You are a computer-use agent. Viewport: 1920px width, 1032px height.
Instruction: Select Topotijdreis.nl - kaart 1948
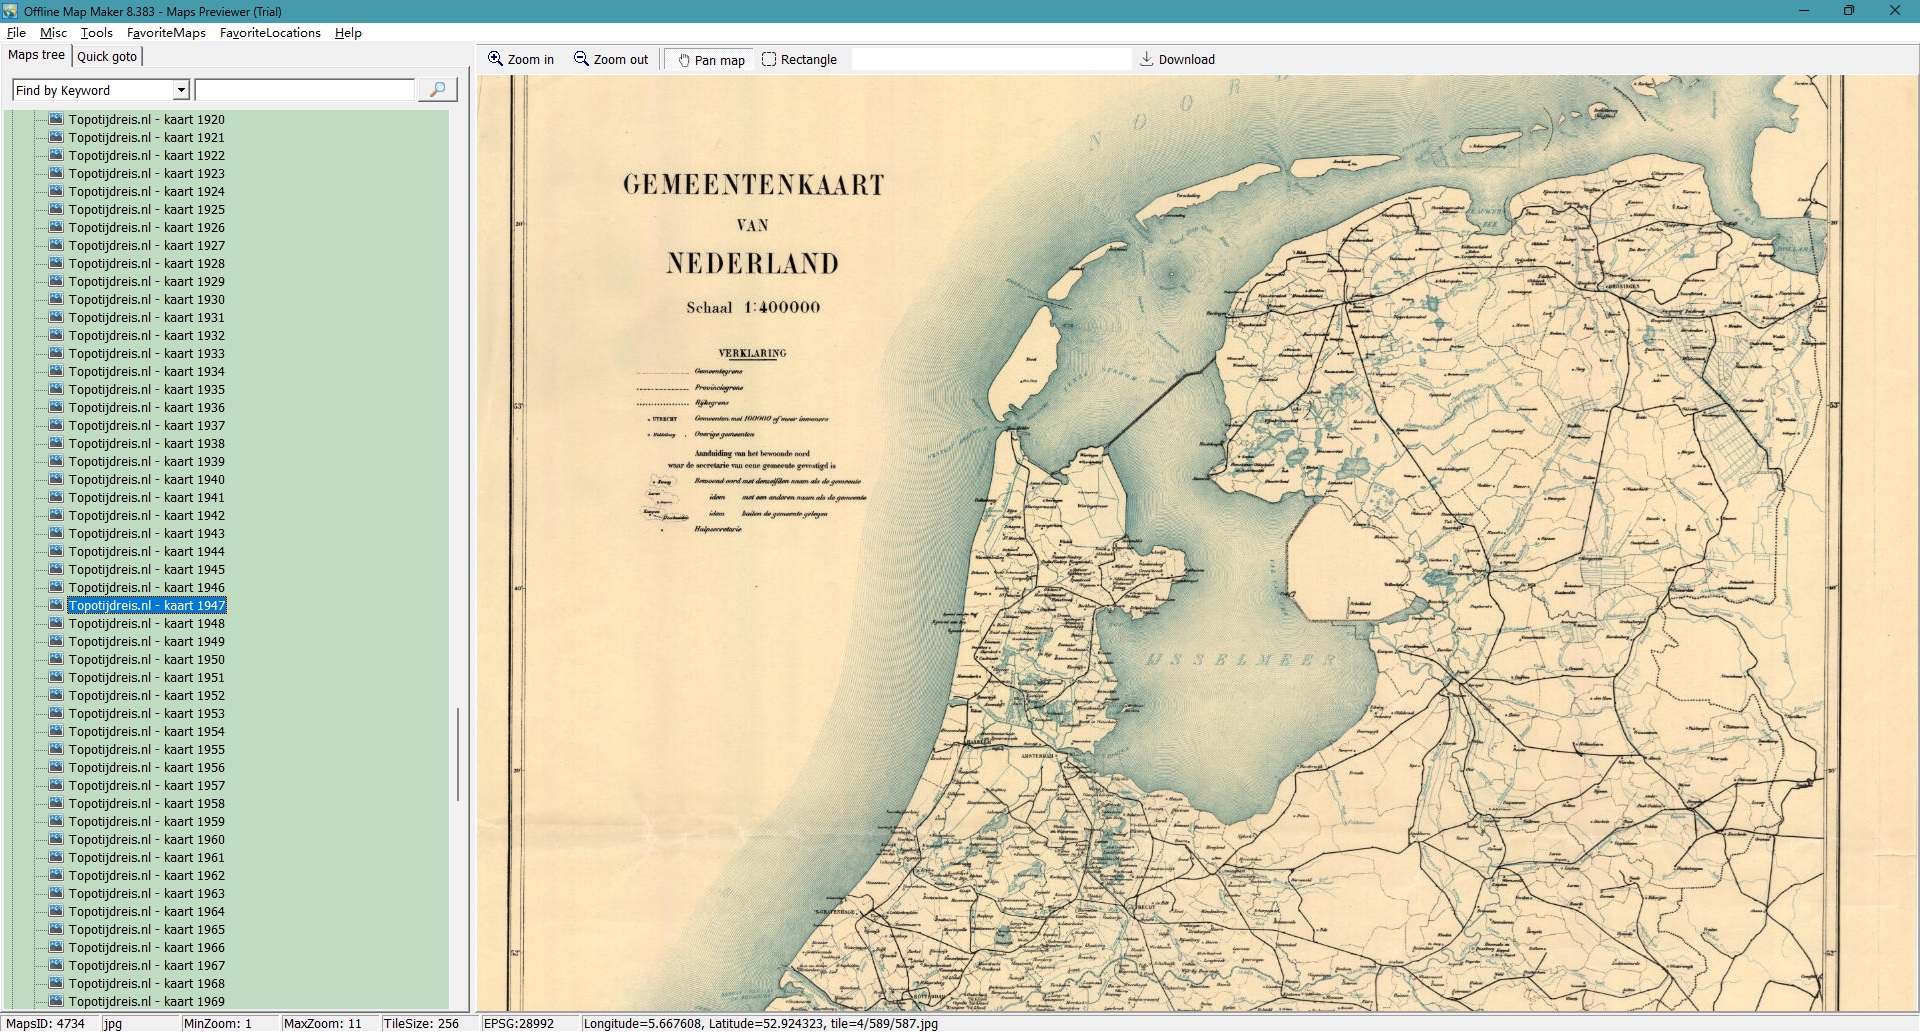click(x=146, y=623)
